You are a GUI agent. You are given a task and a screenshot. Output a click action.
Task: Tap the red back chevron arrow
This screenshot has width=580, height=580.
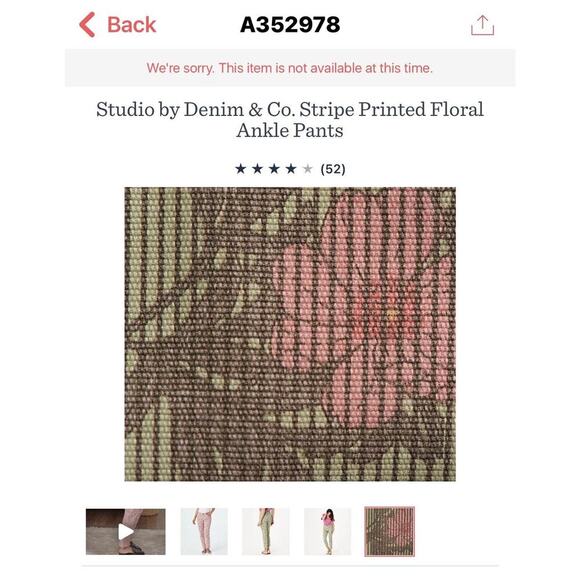click(x=87, y=25)
